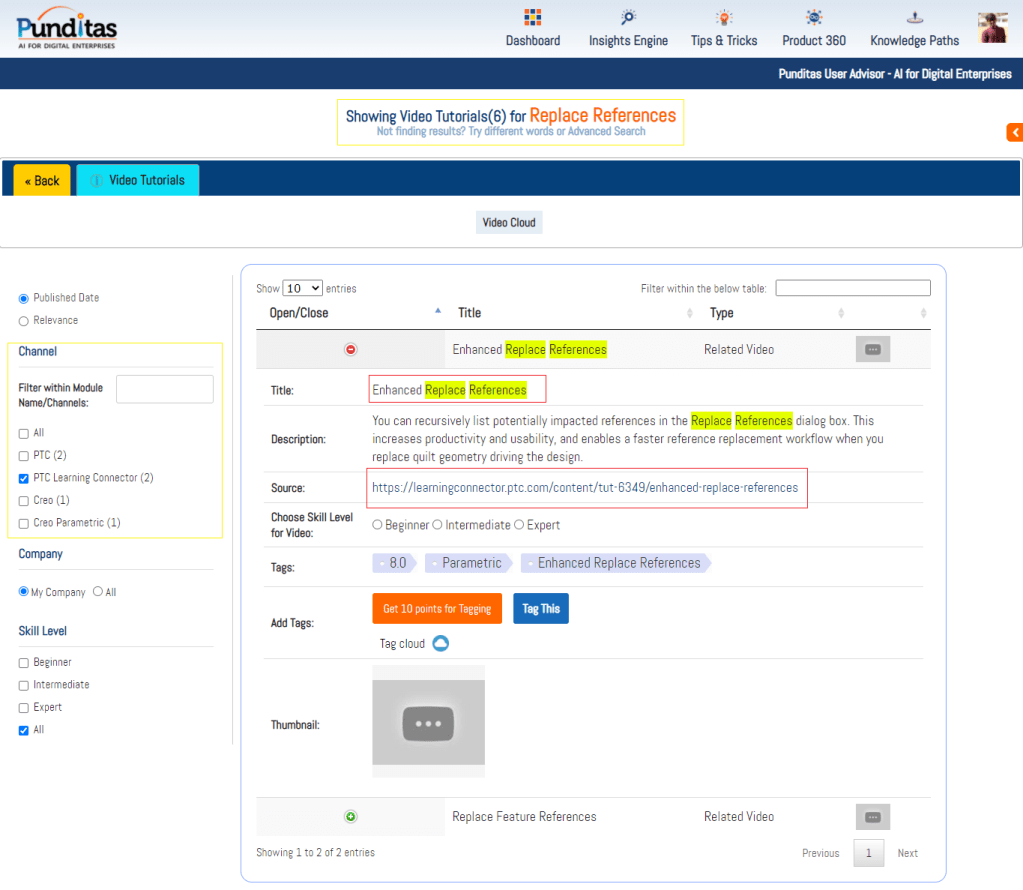Select Intermediate skill level for video

[437, 525]
